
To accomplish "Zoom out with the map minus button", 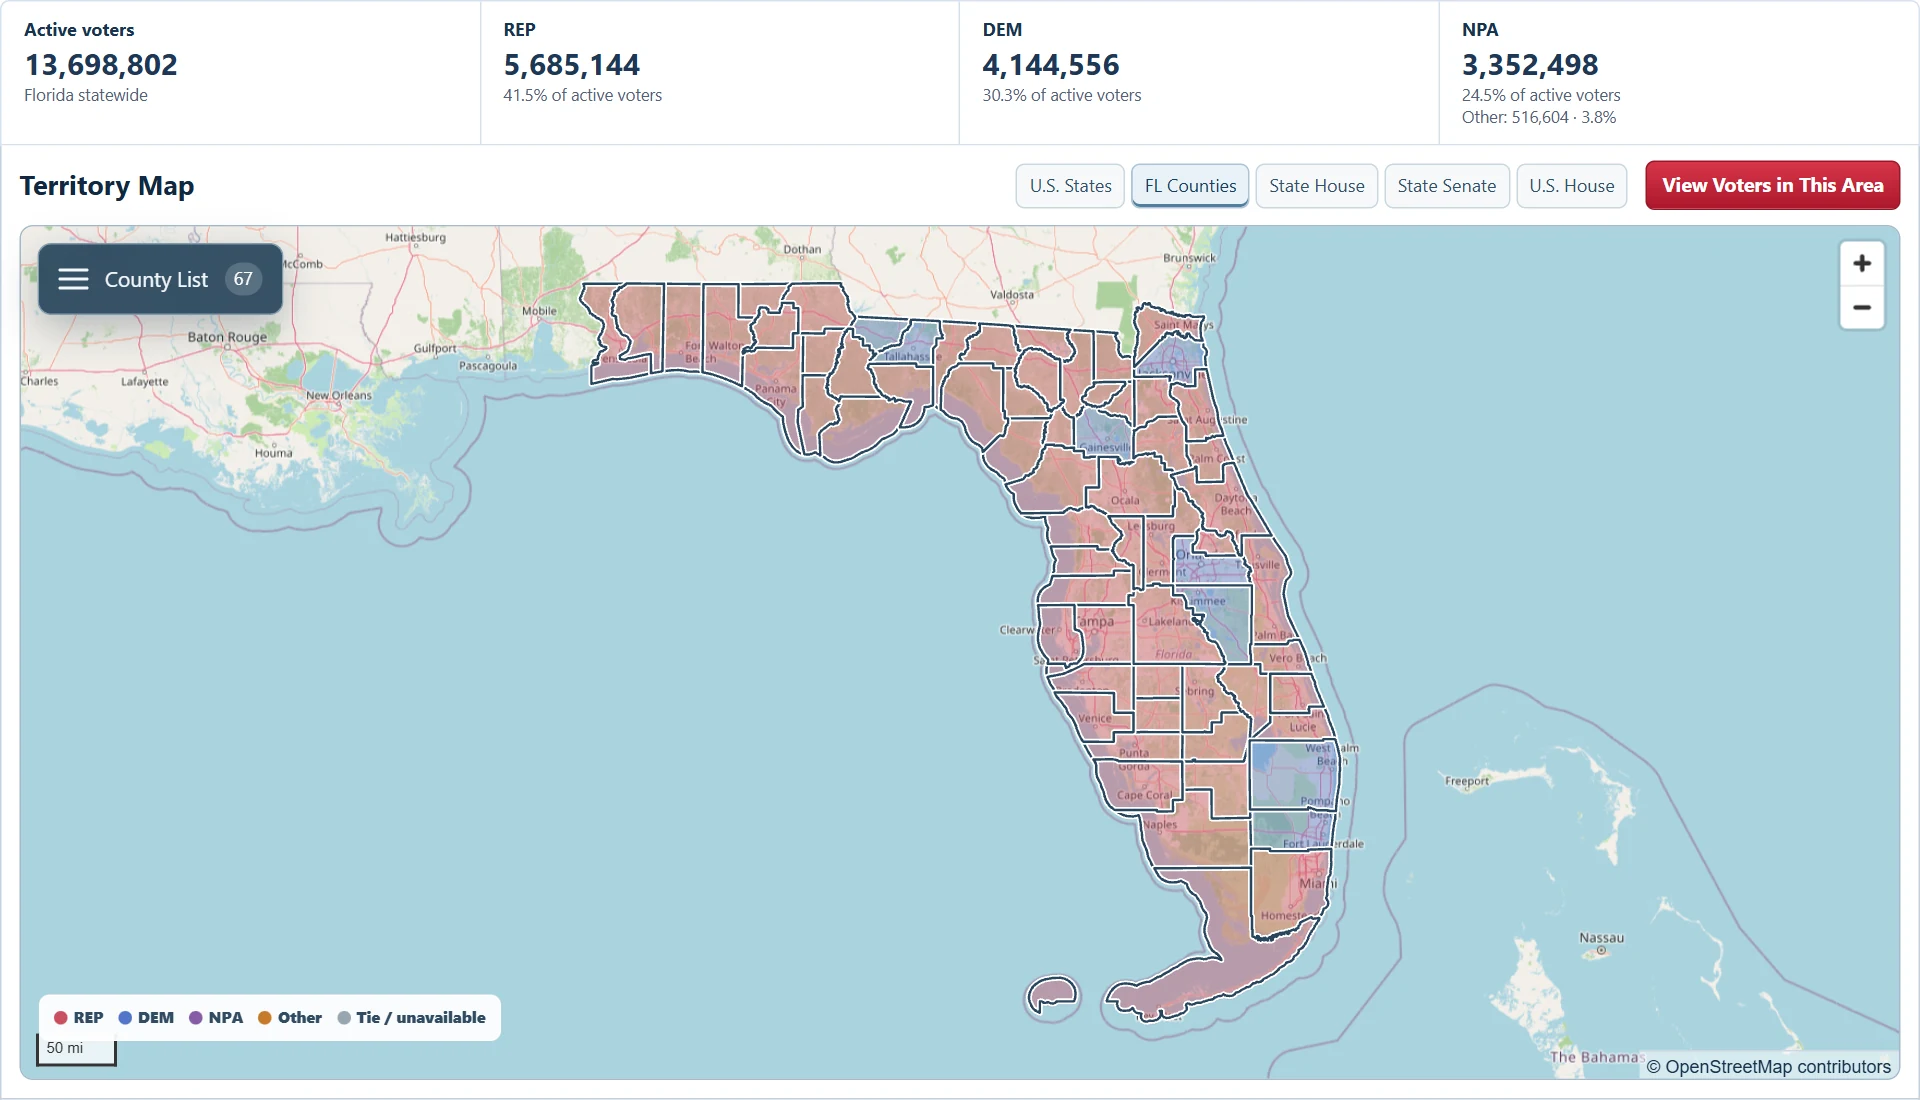I will pos(1861,308).
